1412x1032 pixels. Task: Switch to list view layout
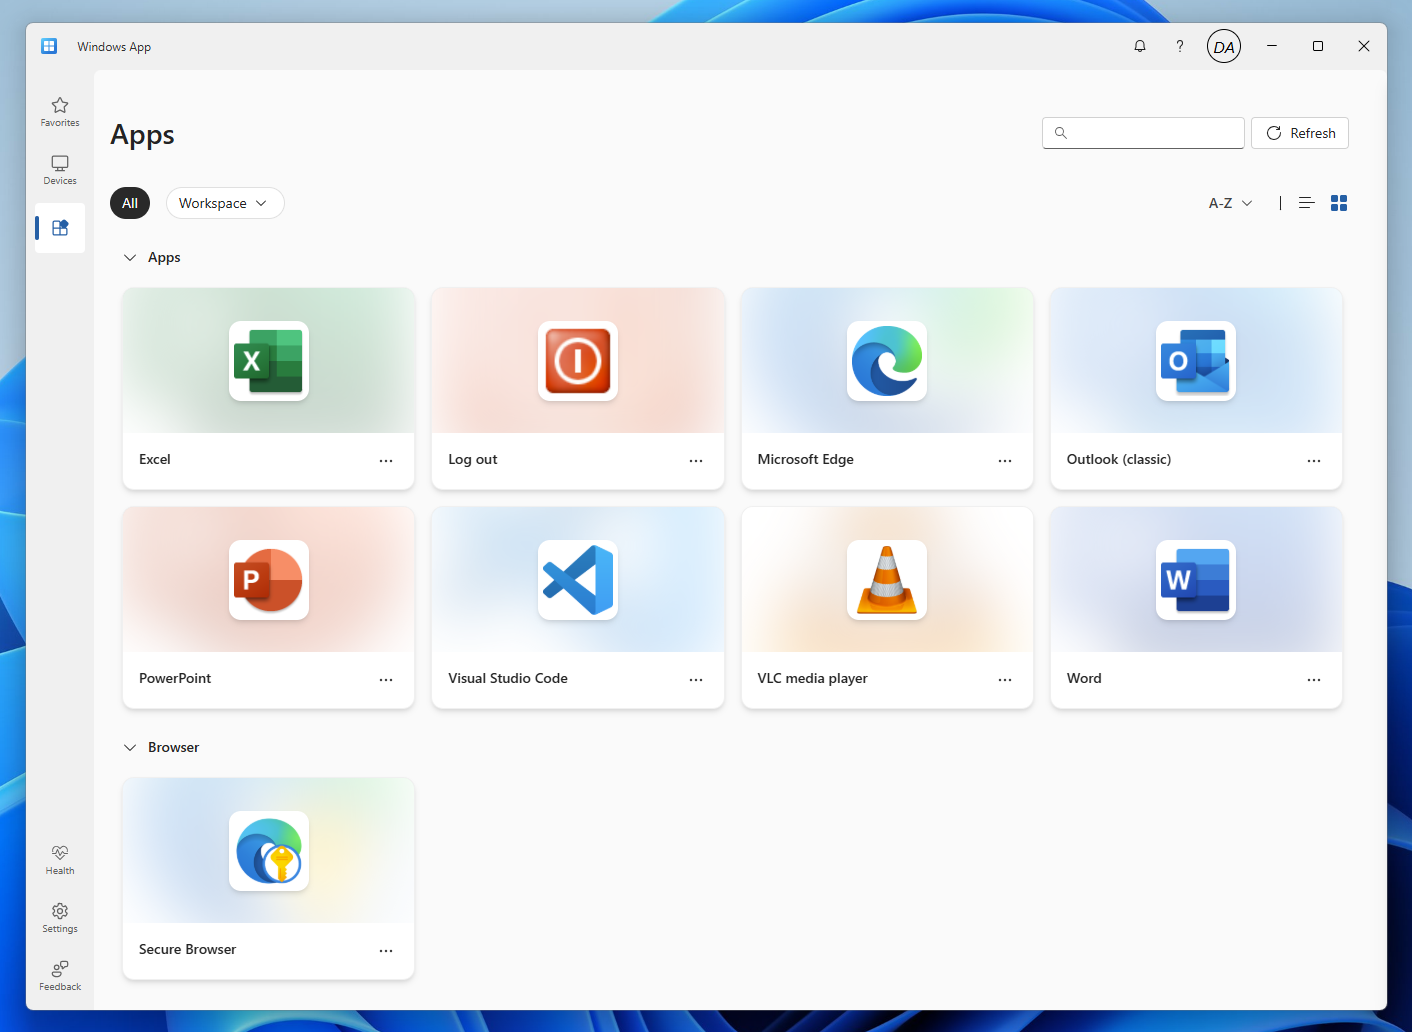1306,202
